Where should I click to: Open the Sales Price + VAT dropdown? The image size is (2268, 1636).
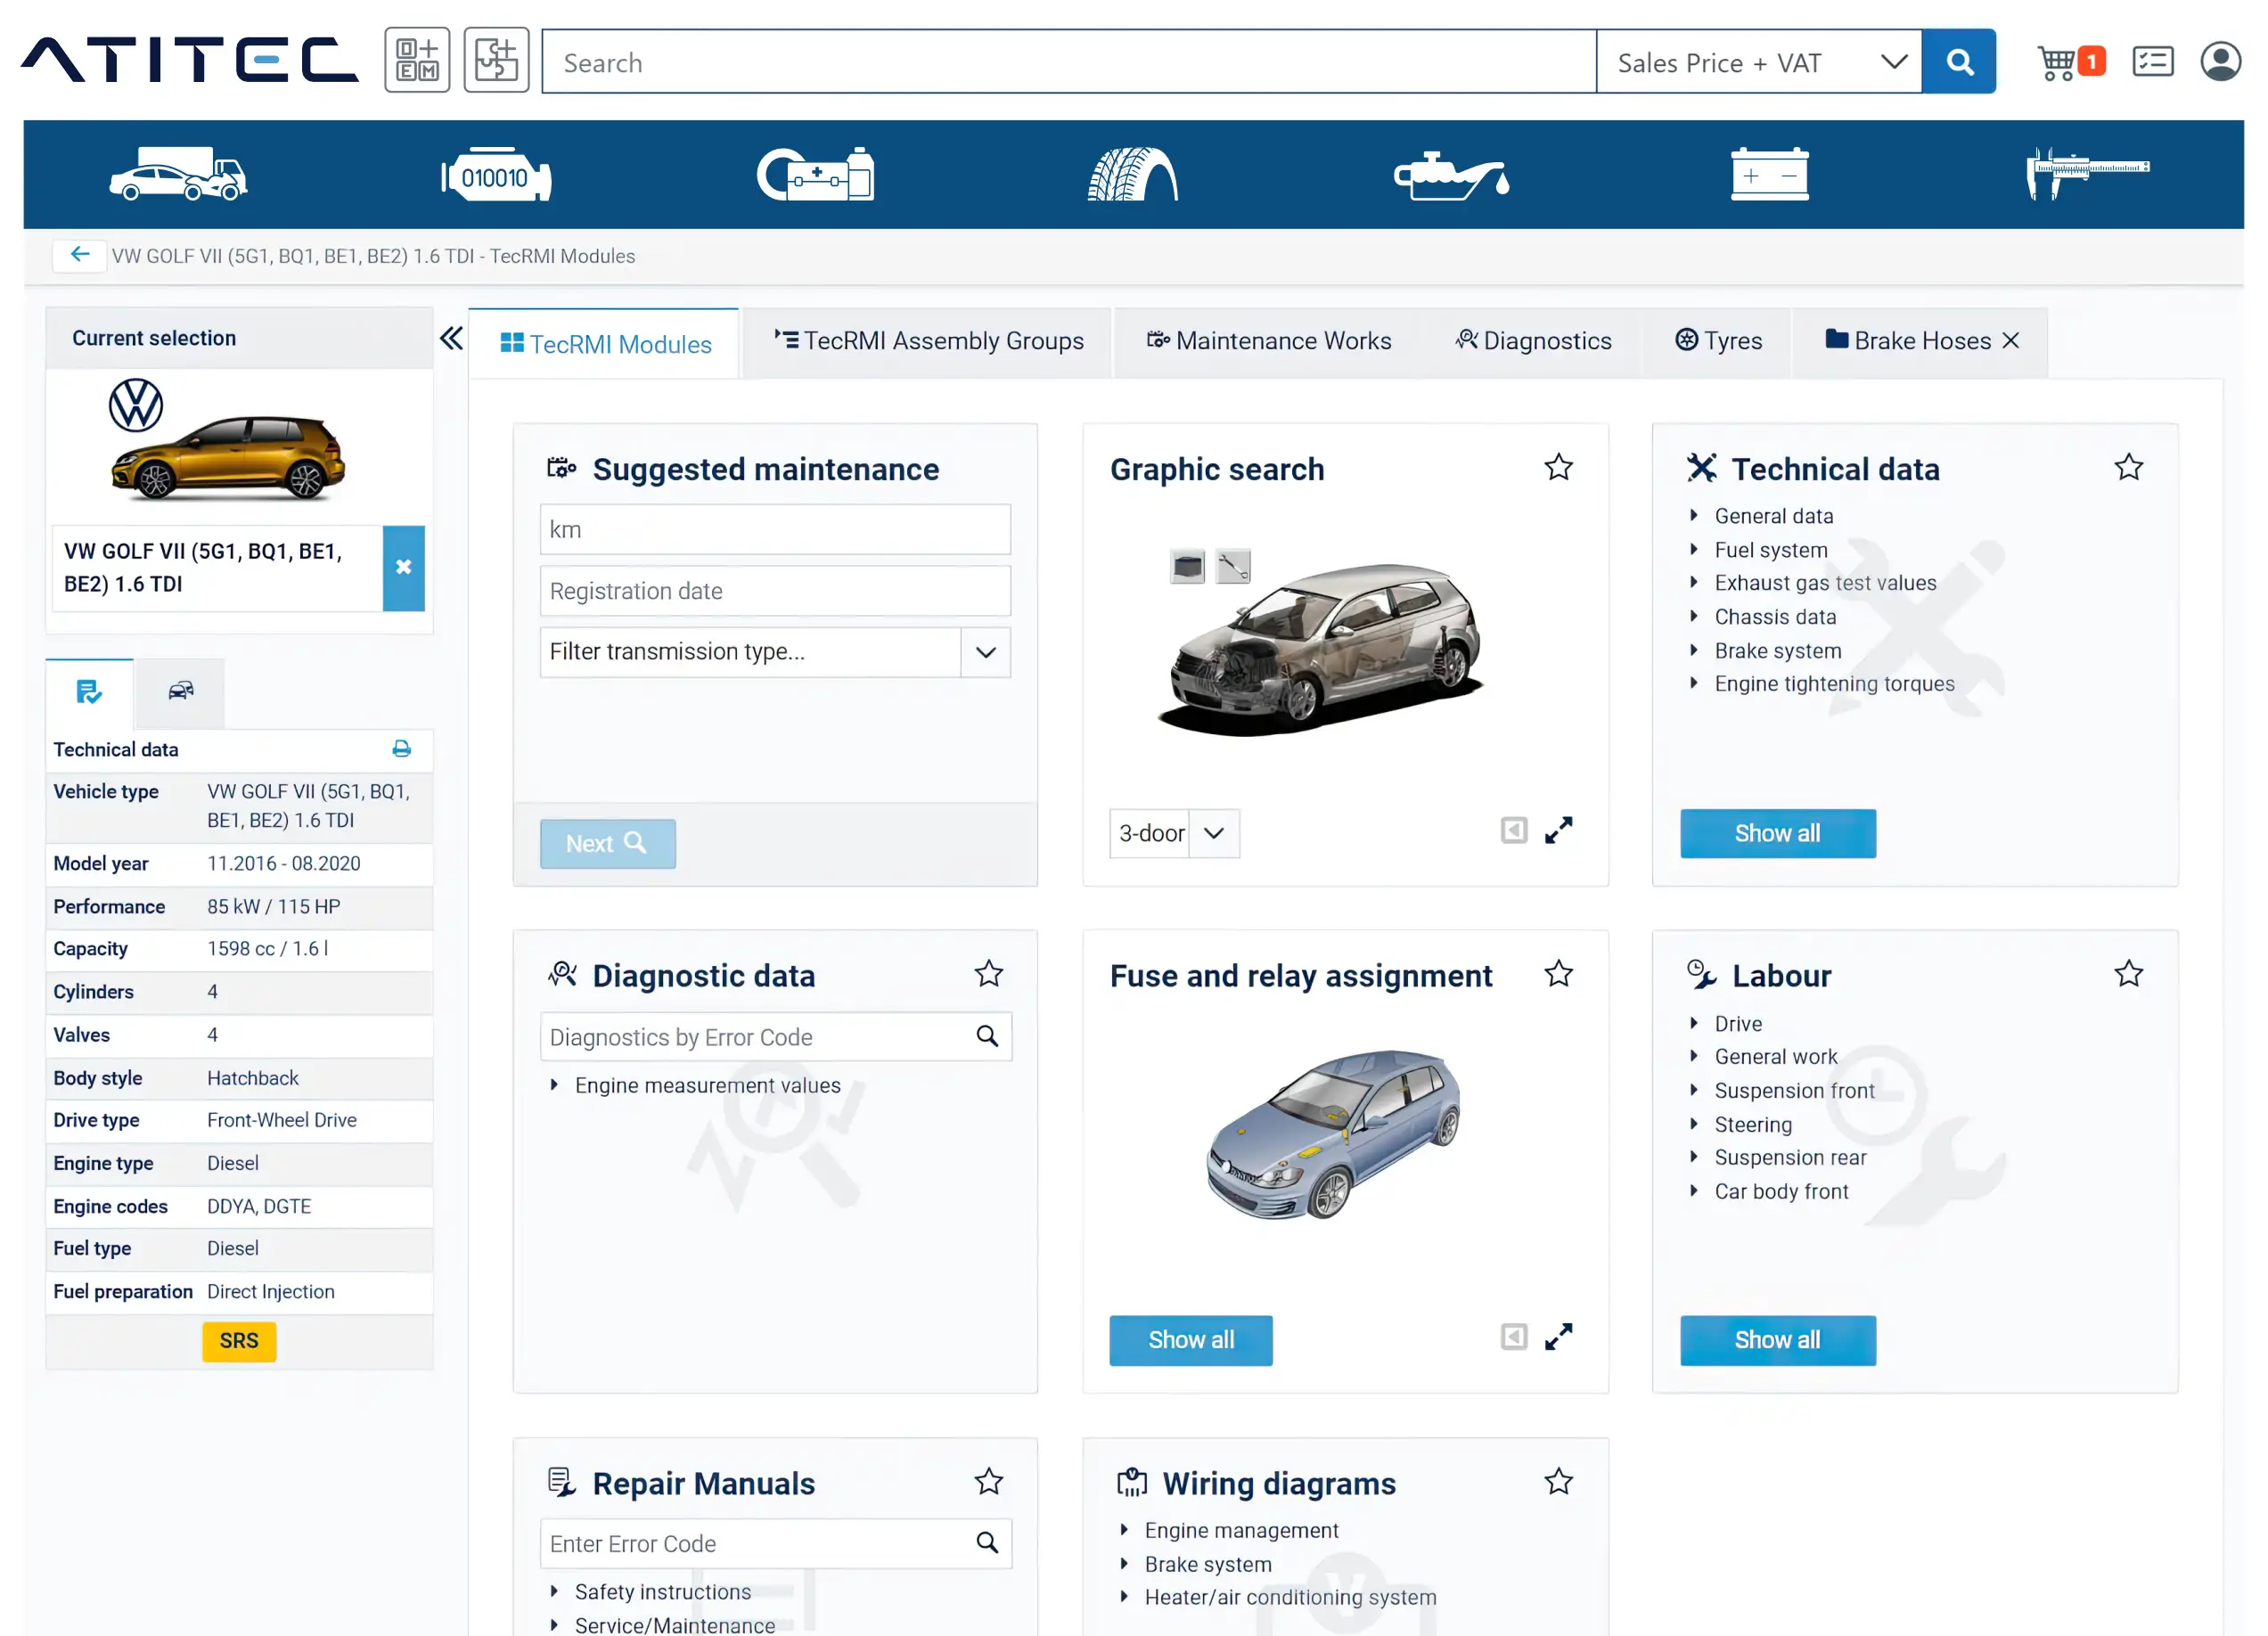tap(1758, 62)
